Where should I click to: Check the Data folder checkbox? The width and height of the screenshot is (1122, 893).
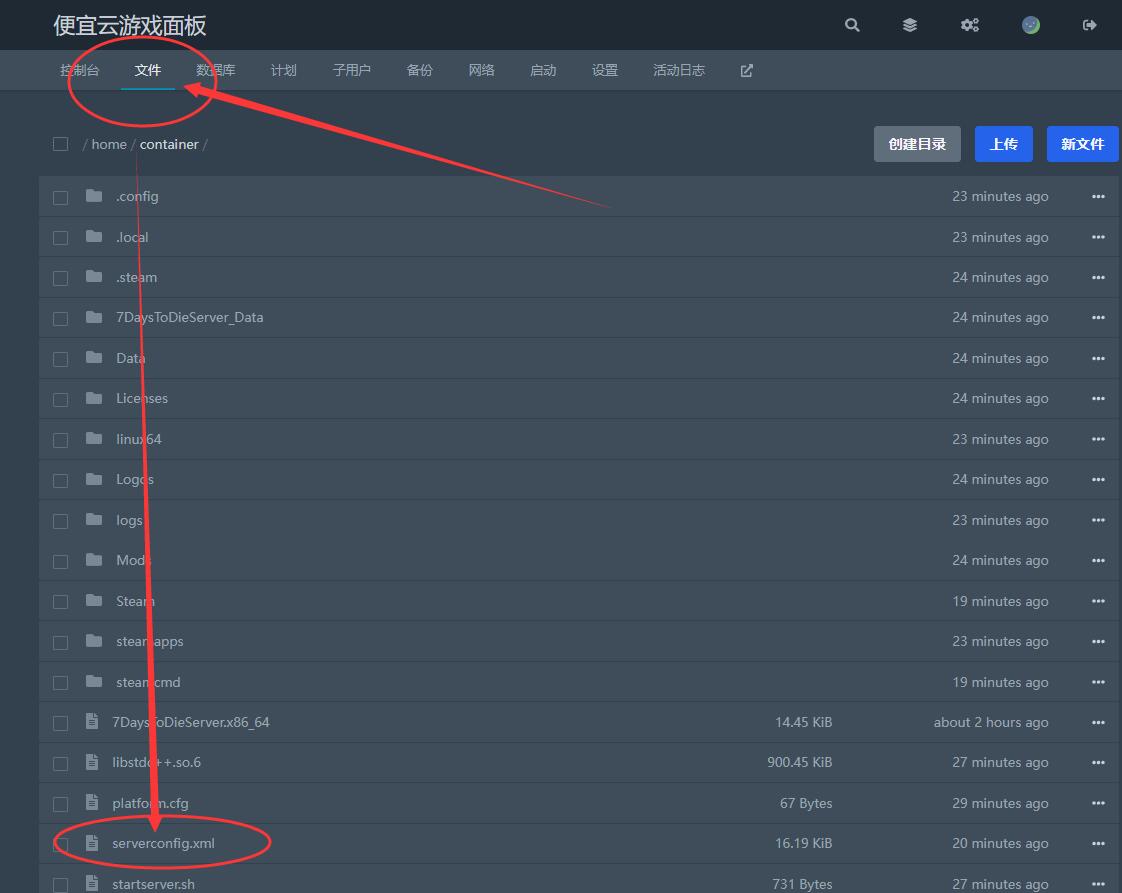coord(61,358)
